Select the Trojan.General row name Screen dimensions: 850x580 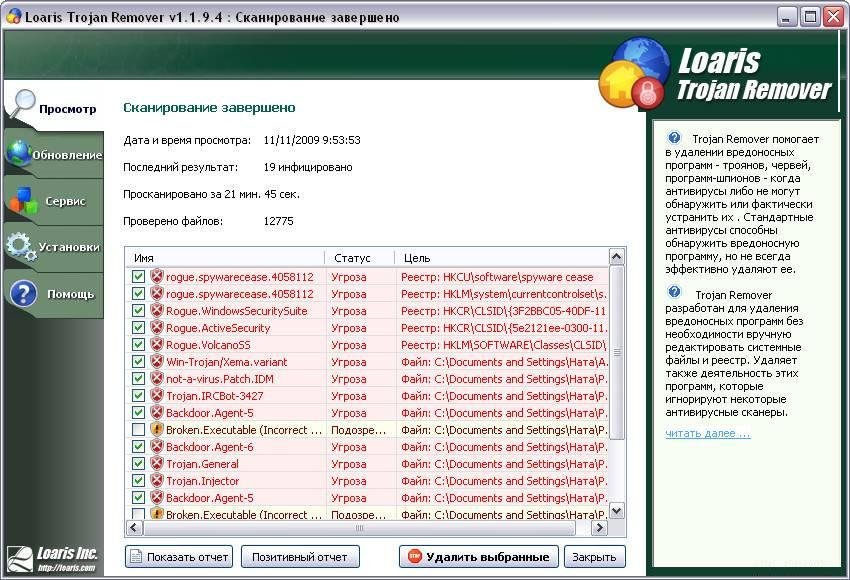click(202, 463)
